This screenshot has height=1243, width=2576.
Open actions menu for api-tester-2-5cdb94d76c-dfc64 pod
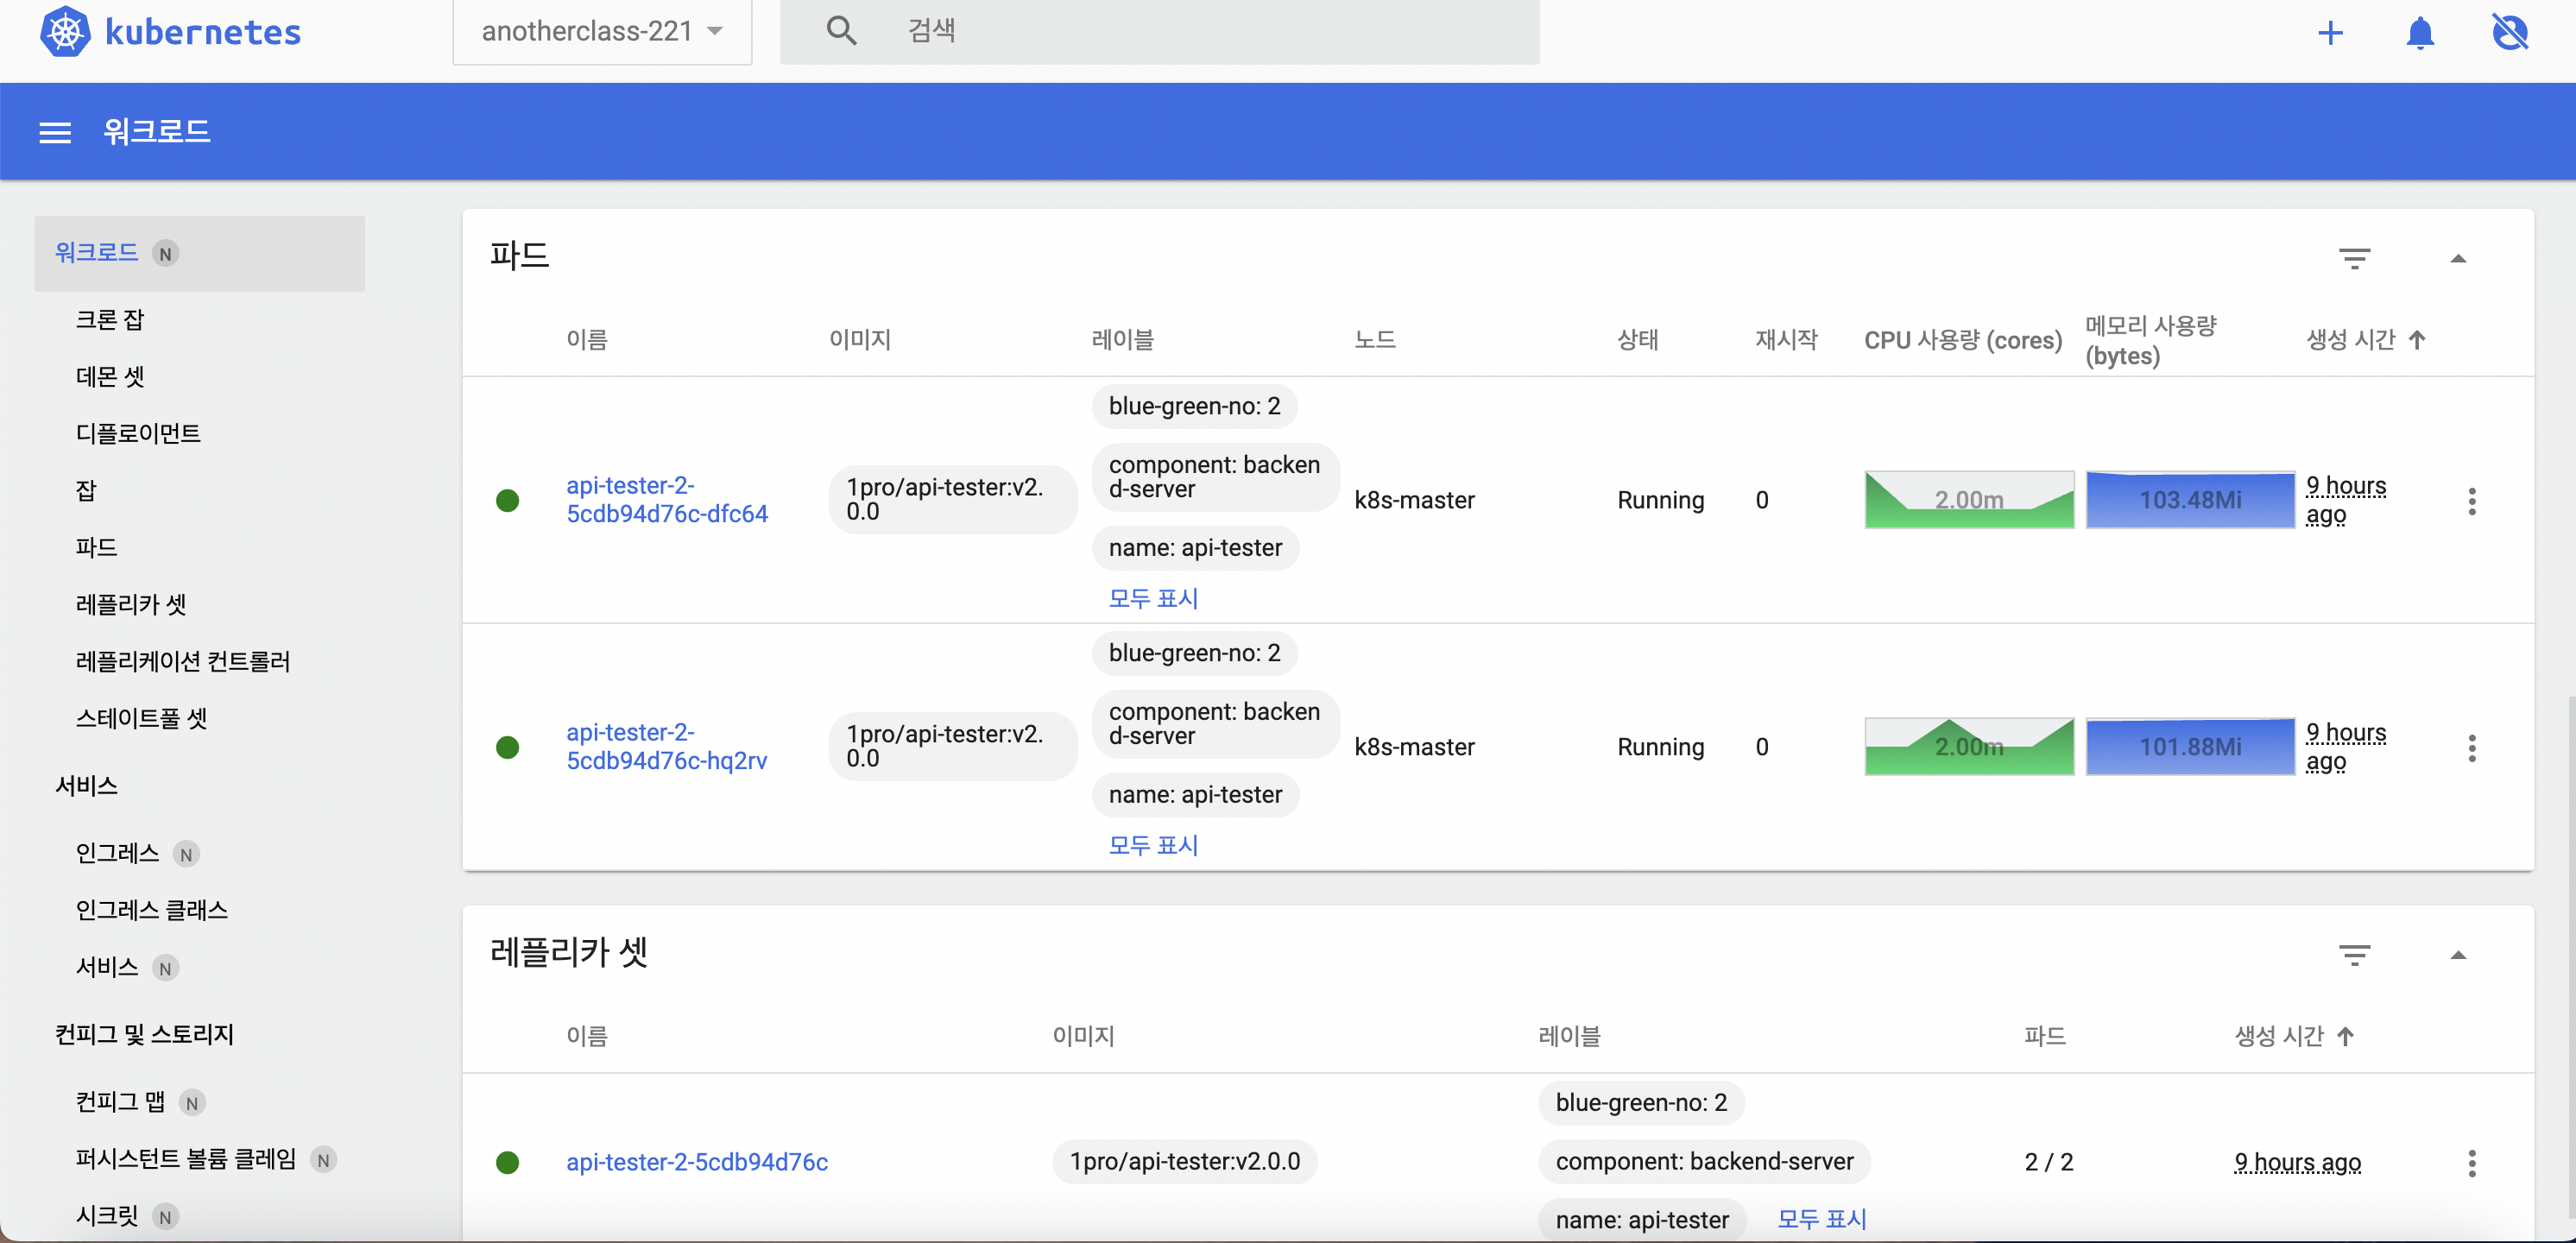[x=2471, y=501]
